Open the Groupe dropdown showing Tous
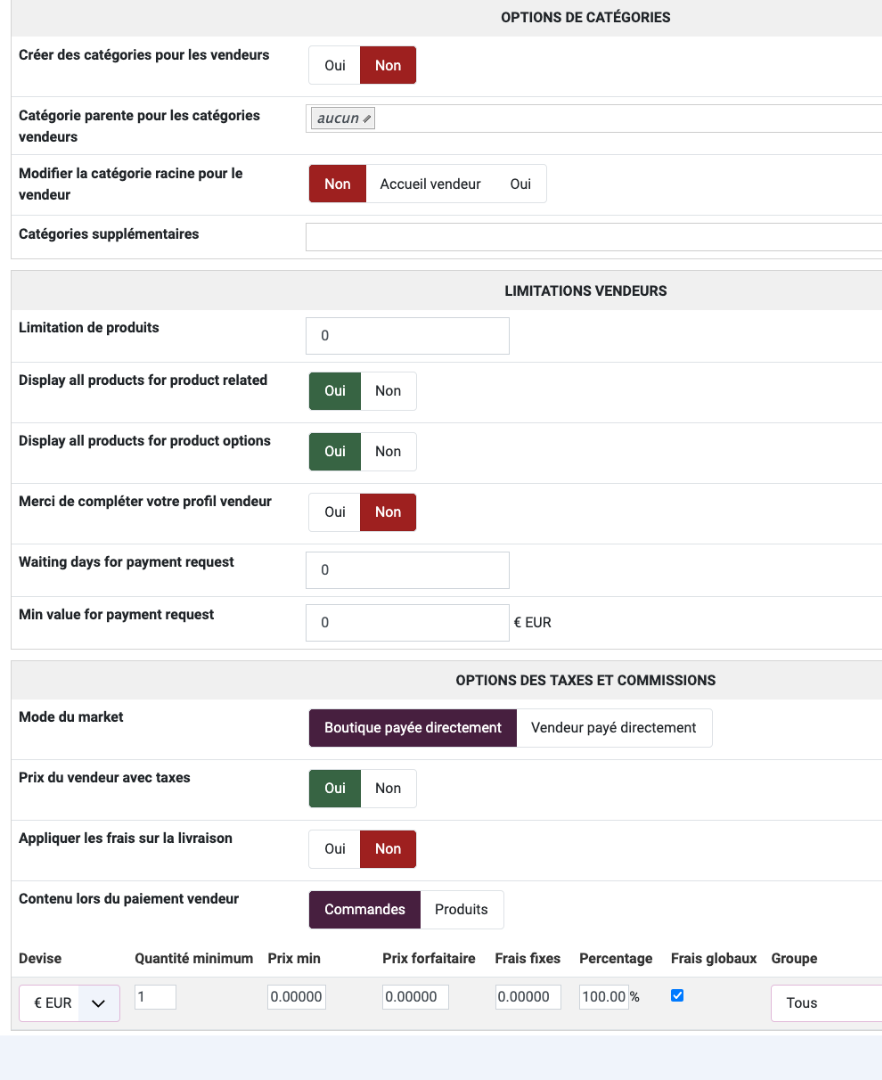Image resolution: width=882 pixels, height=1080 pixels. [824, 1003]
